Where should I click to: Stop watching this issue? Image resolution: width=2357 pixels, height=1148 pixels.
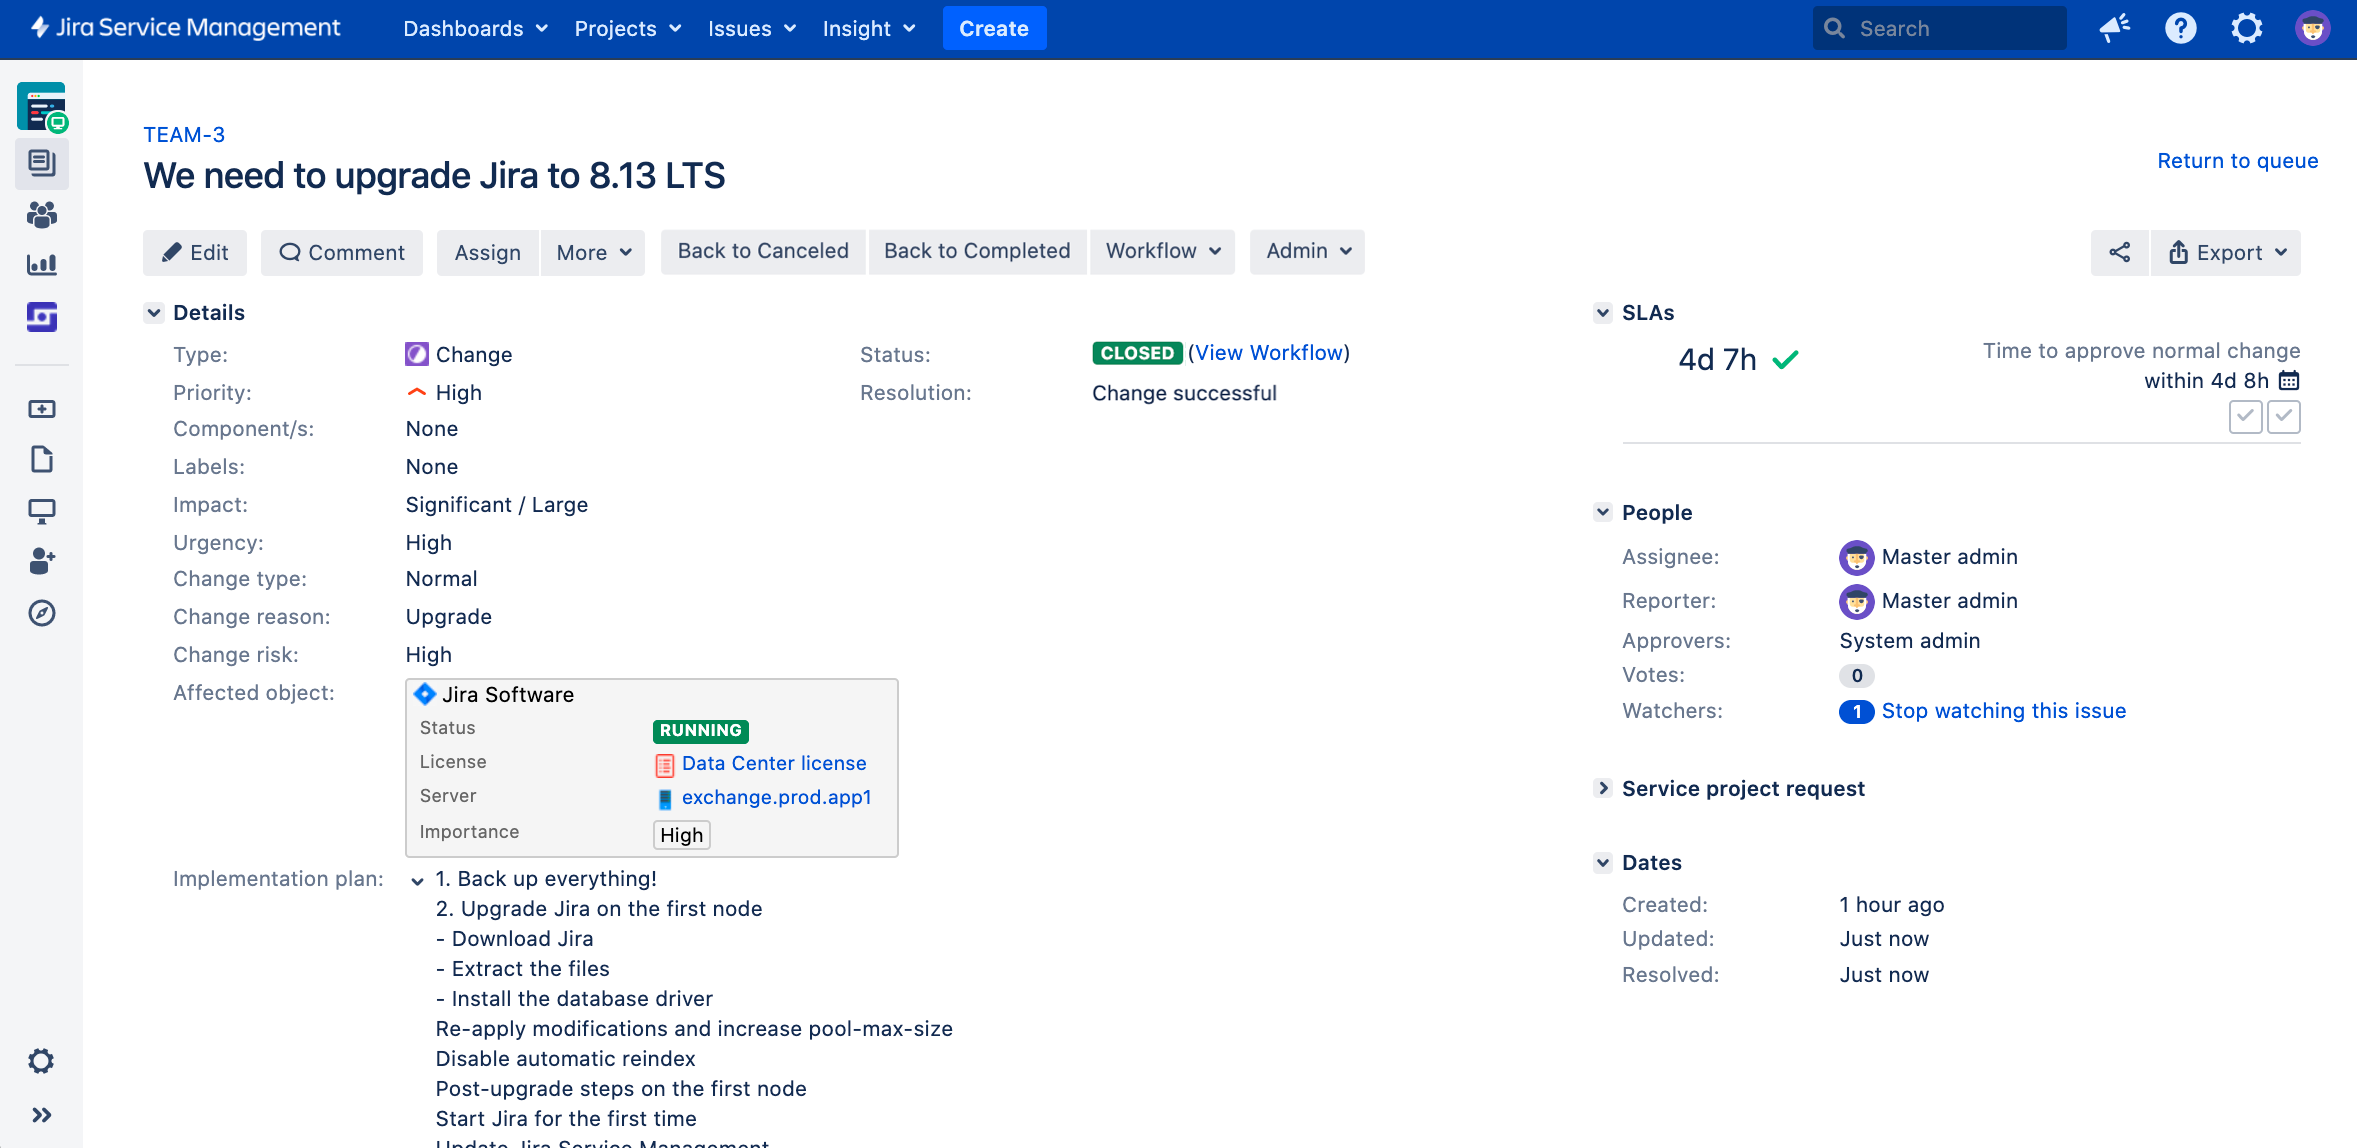tap(2003, 711)
